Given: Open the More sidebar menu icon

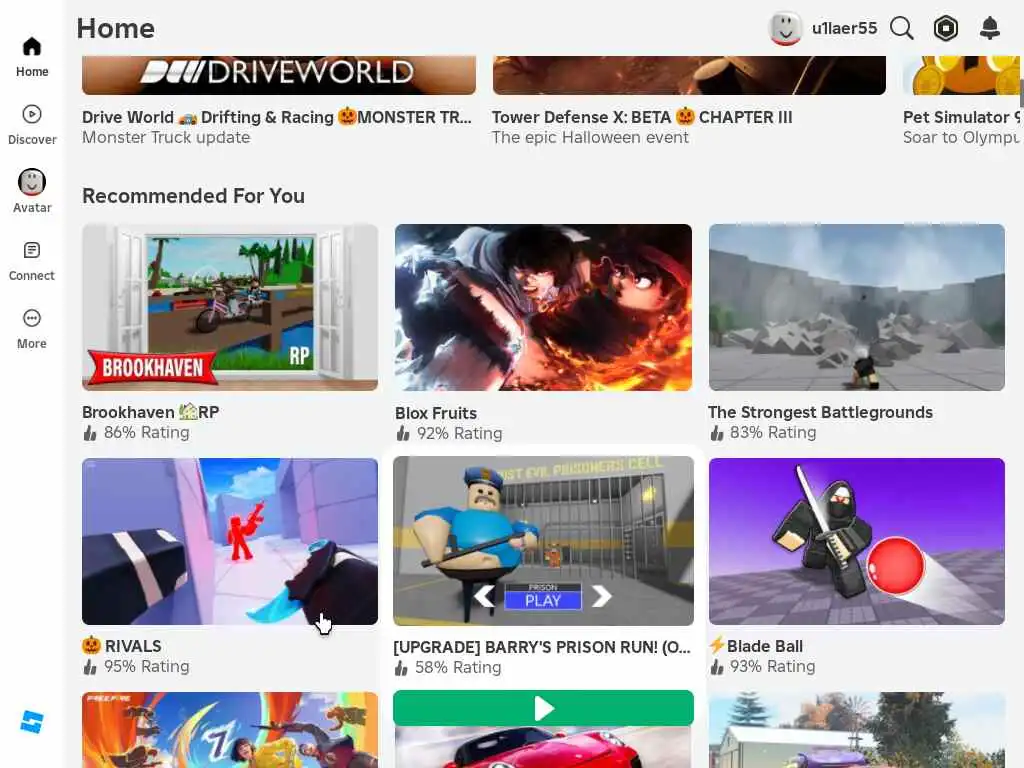Looking at the screenshot, I should [31, 318].
